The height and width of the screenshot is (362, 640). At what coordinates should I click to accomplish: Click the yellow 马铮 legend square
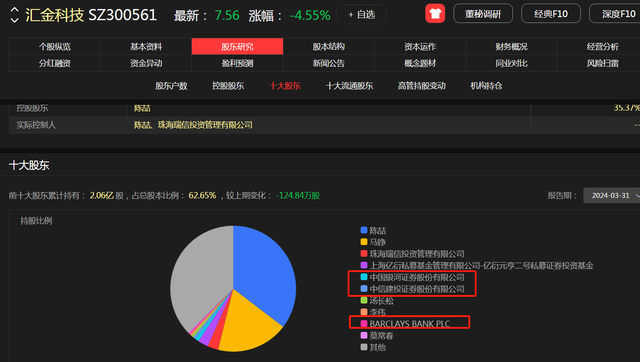tap(364, 242)
